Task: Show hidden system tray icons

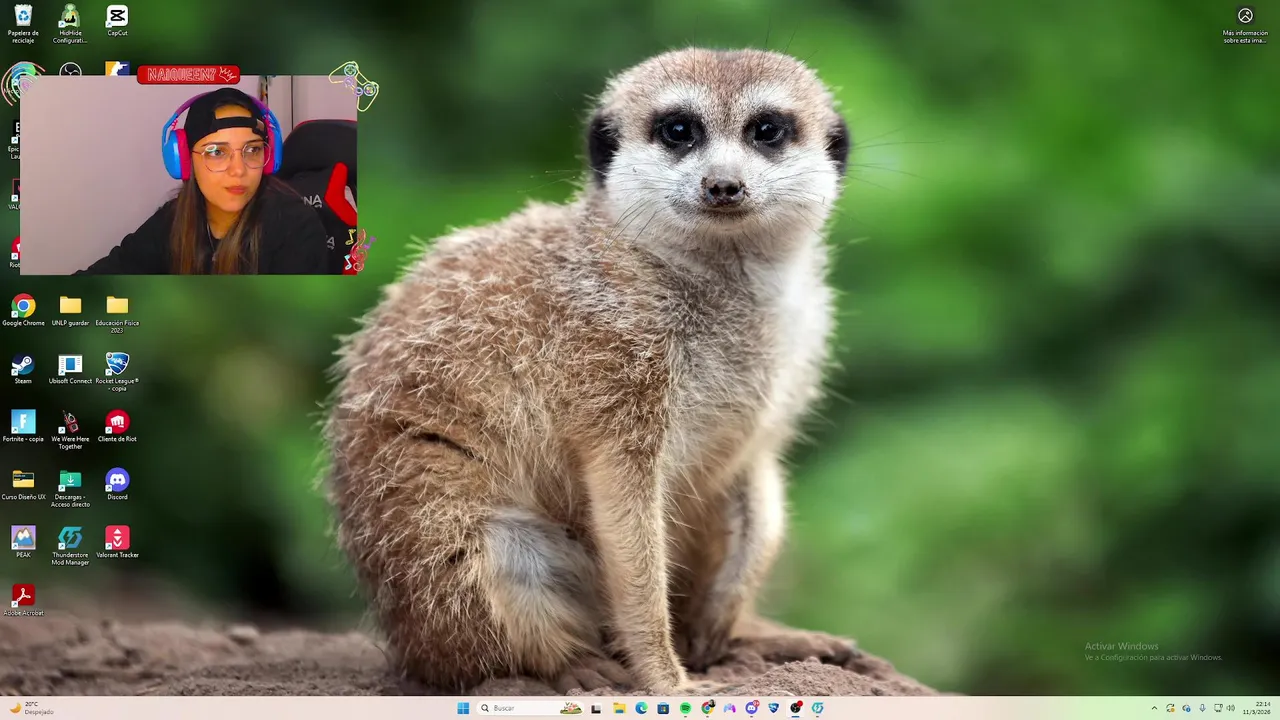Action: pos(1154,708)
